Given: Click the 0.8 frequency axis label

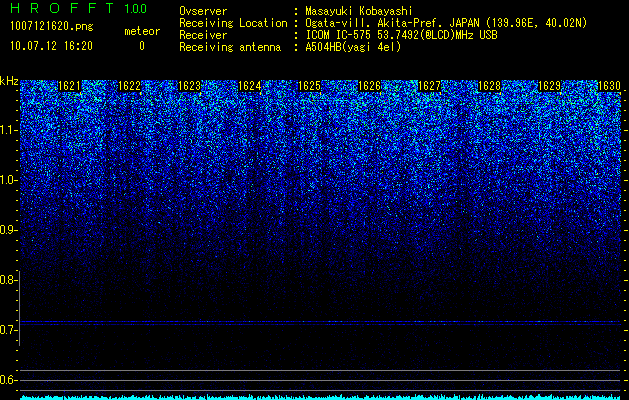Looking at the screenshot, I should click(x=7, y=280).
